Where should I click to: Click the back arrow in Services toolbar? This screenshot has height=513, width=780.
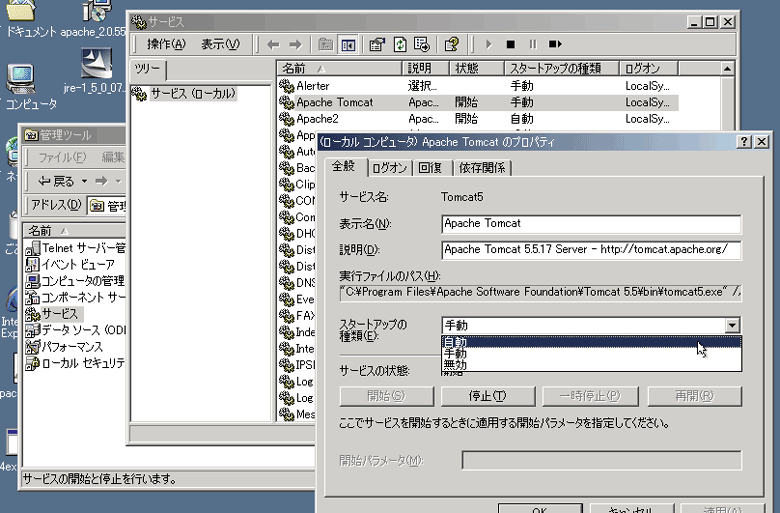(273, 45)
